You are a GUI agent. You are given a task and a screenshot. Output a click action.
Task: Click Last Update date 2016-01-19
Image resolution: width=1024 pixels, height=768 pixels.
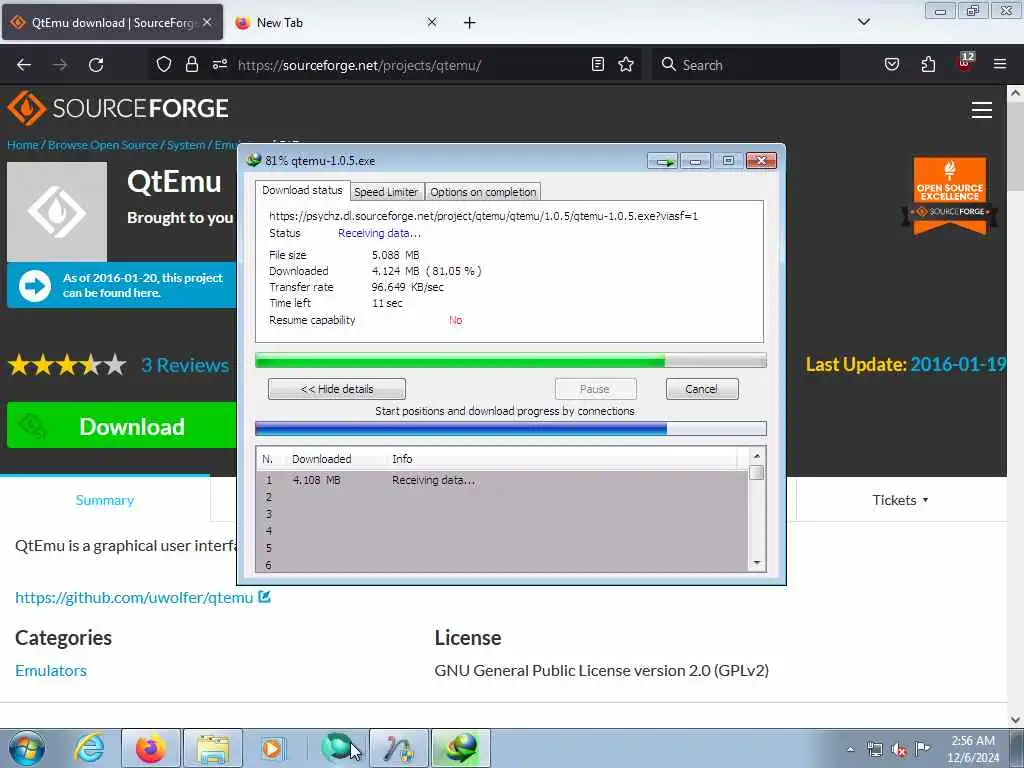pos(958,364)
